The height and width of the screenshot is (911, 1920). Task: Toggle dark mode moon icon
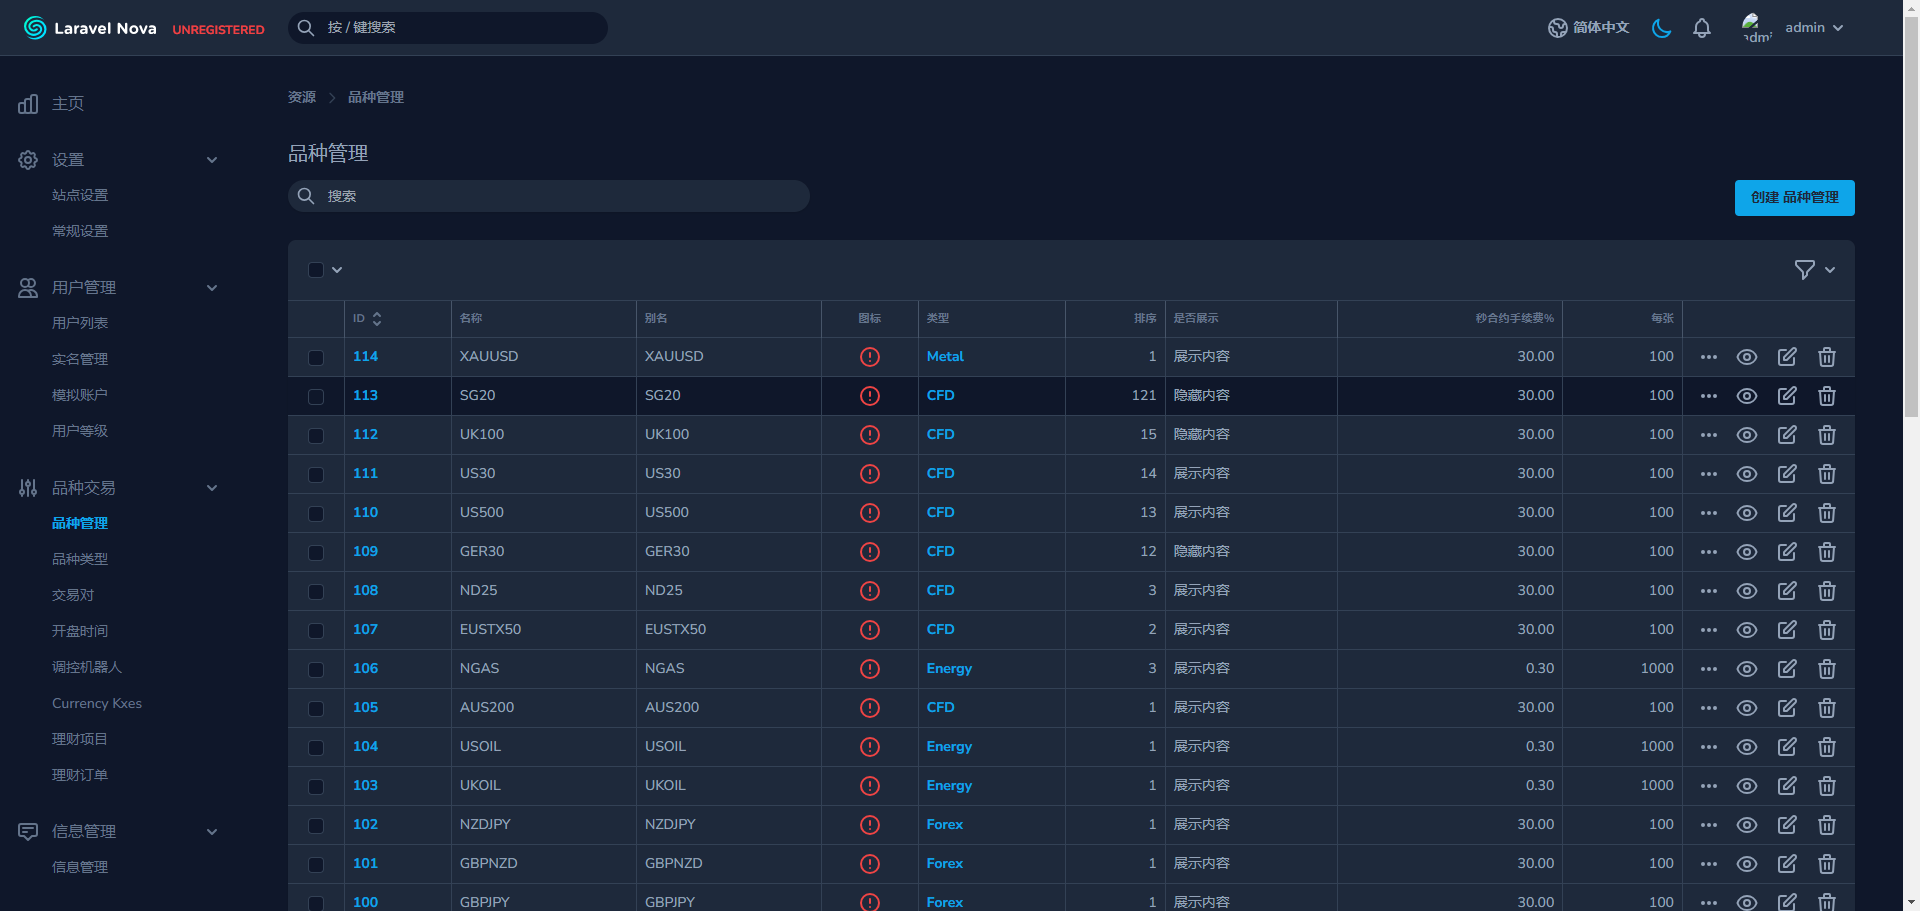coord(1661,28)
